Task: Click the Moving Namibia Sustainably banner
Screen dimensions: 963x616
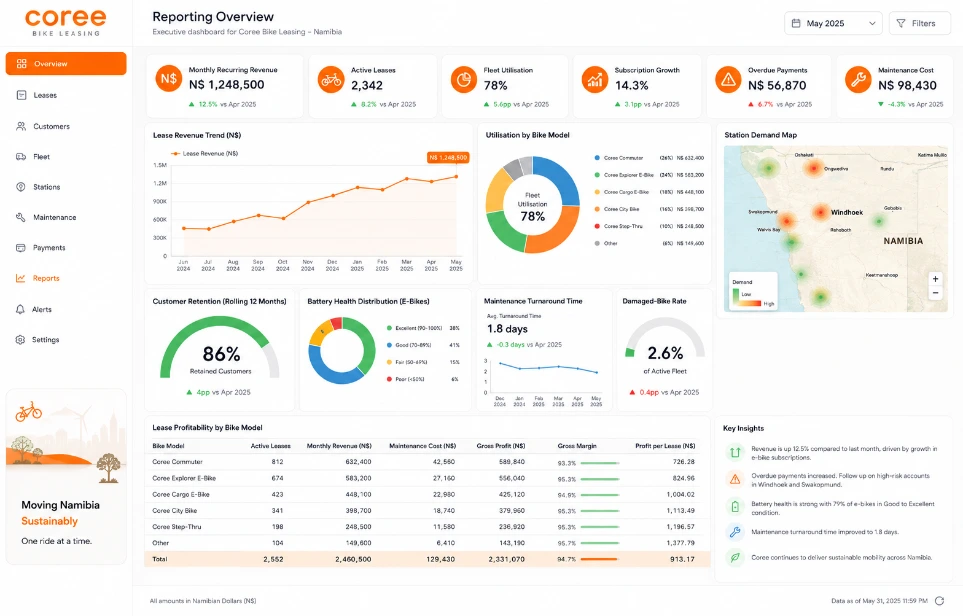Action: pyautogui.click(x=66, y=477)
